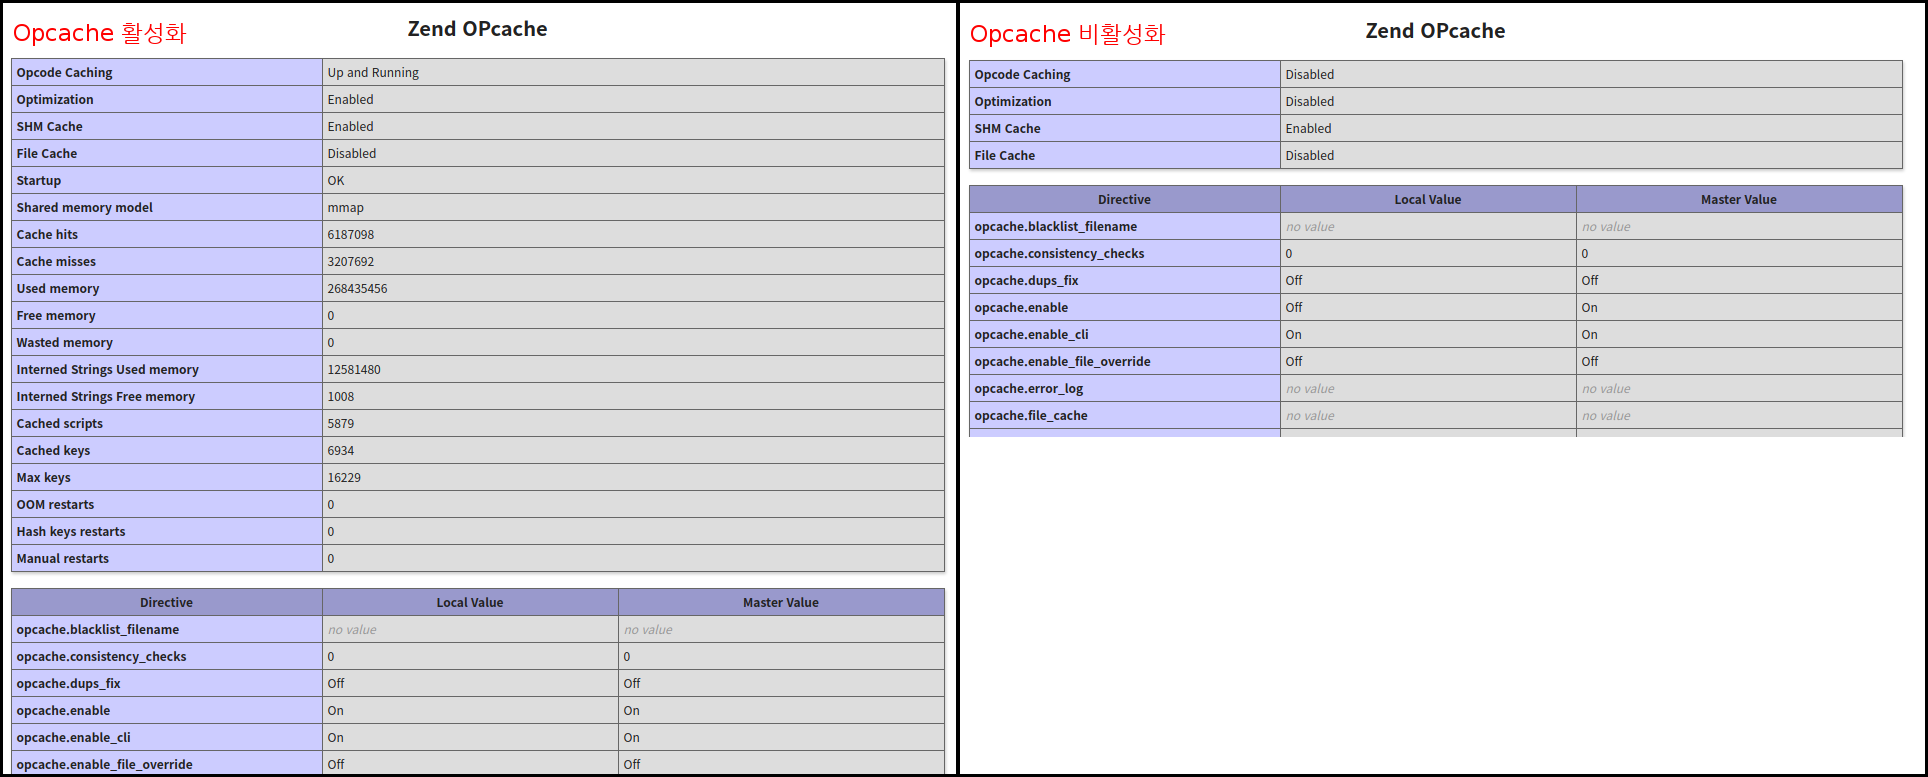Select 'File Cache' label in the 활성화 panel
Viewport: 1928px width, 777px height.
[x=47, y=153]
